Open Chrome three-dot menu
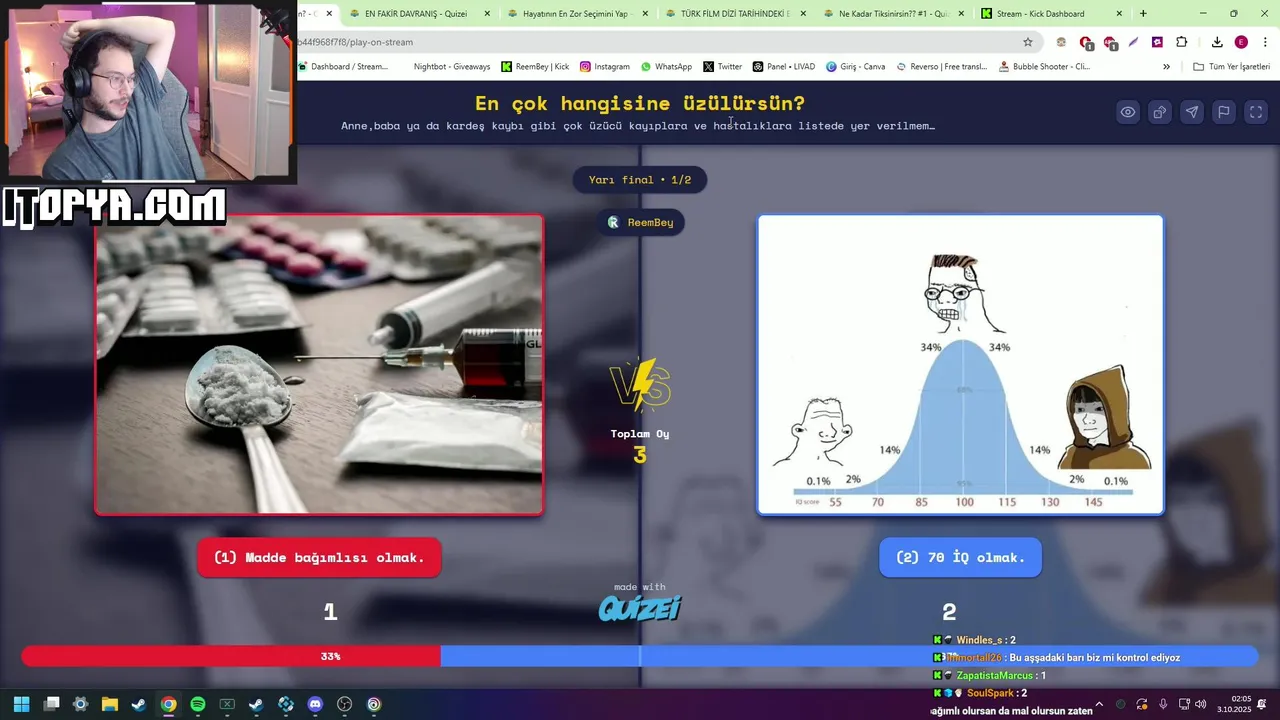 [1265, 42]
